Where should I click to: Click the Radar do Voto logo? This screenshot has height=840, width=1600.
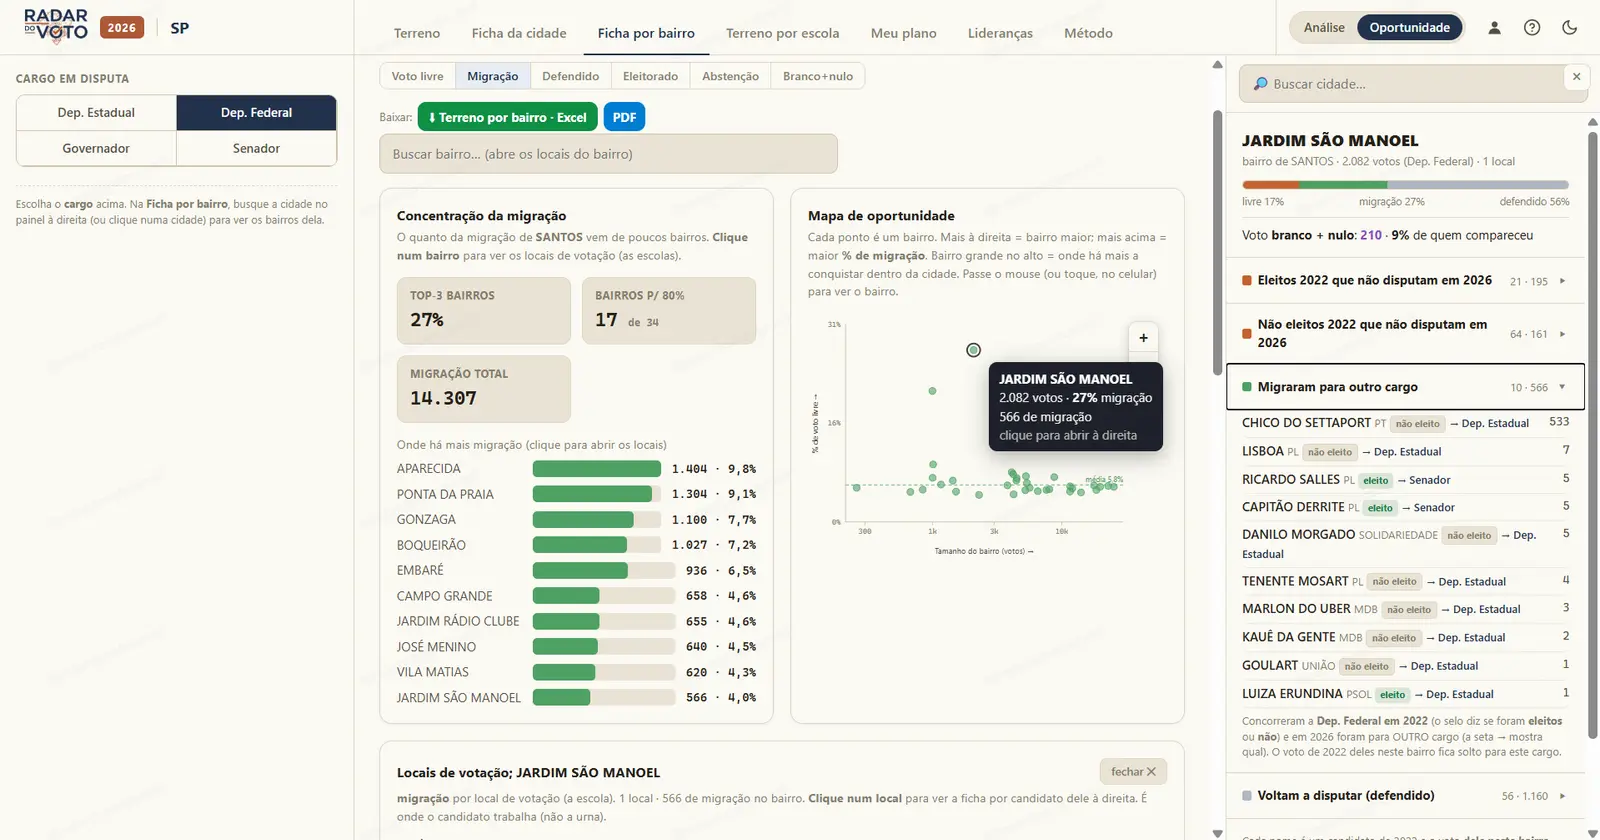(56, 27)
